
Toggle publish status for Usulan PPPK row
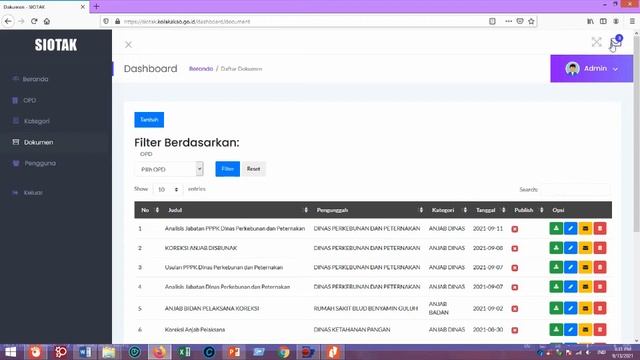tap(515, 268)
